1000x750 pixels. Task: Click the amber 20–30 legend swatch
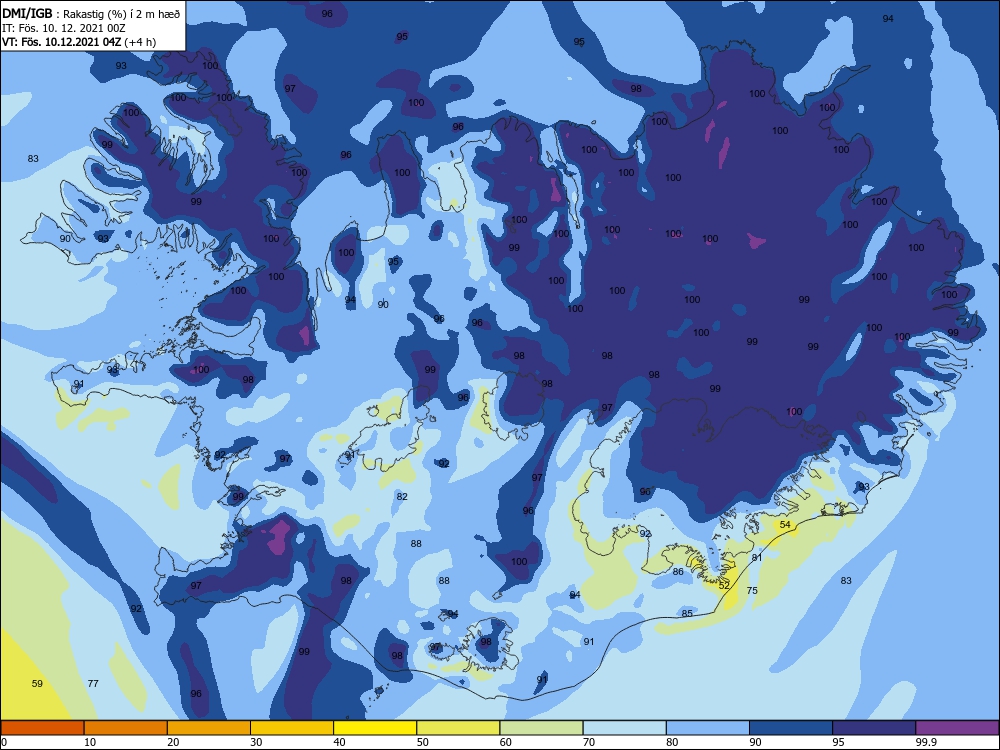point(209,728)
